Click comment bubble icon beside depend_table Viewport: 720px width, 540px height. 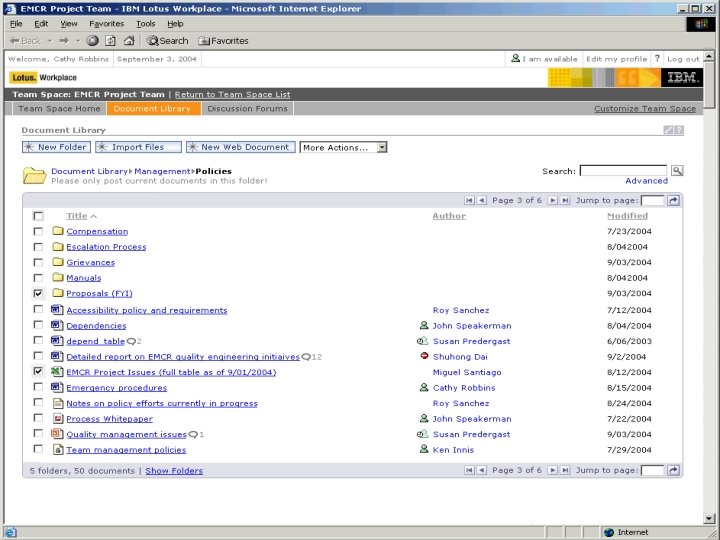tap(131, 341)
